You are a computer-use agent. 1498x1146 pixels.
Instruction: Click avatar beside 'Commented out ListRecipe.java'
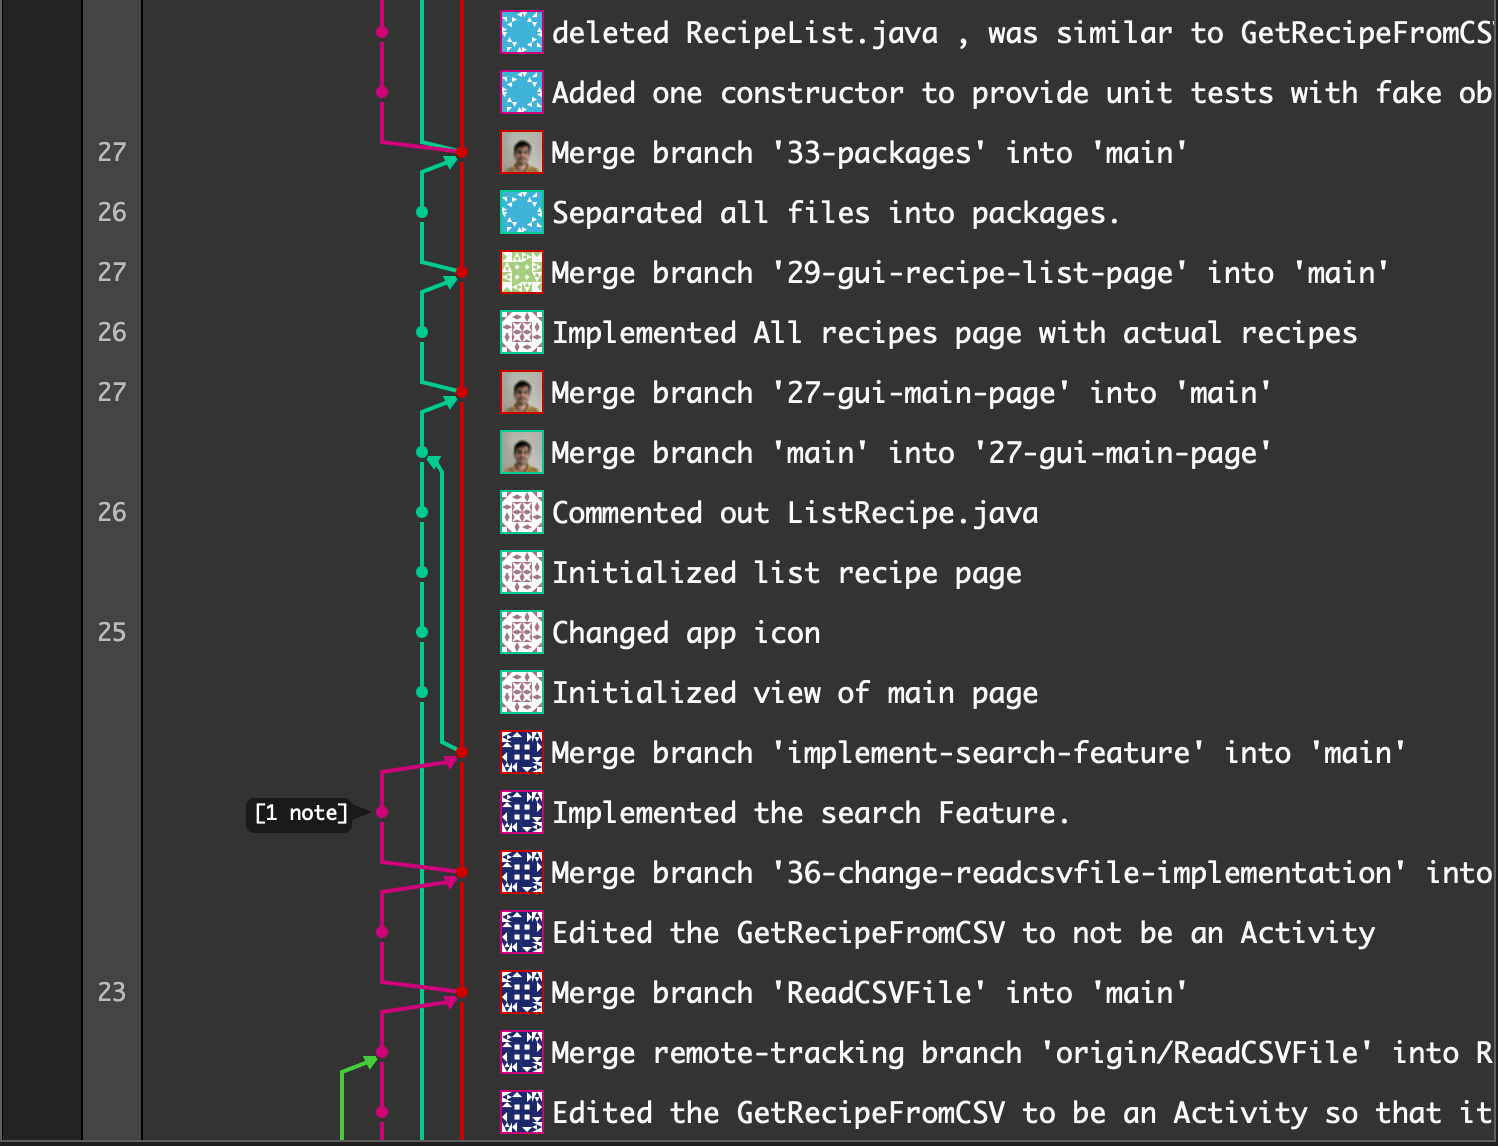[522, 512]
